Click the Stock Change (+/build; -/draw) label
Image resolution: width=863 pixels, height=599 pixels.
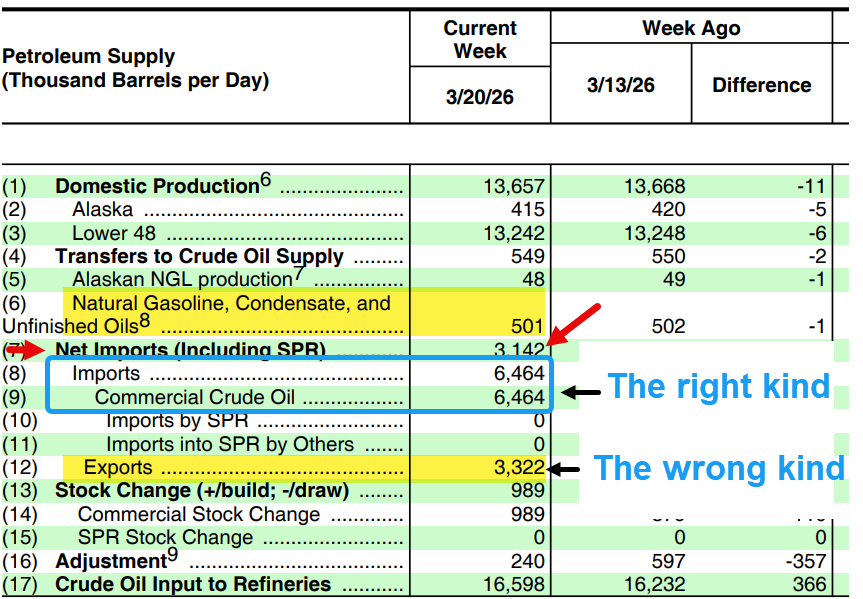coord(202,491)
